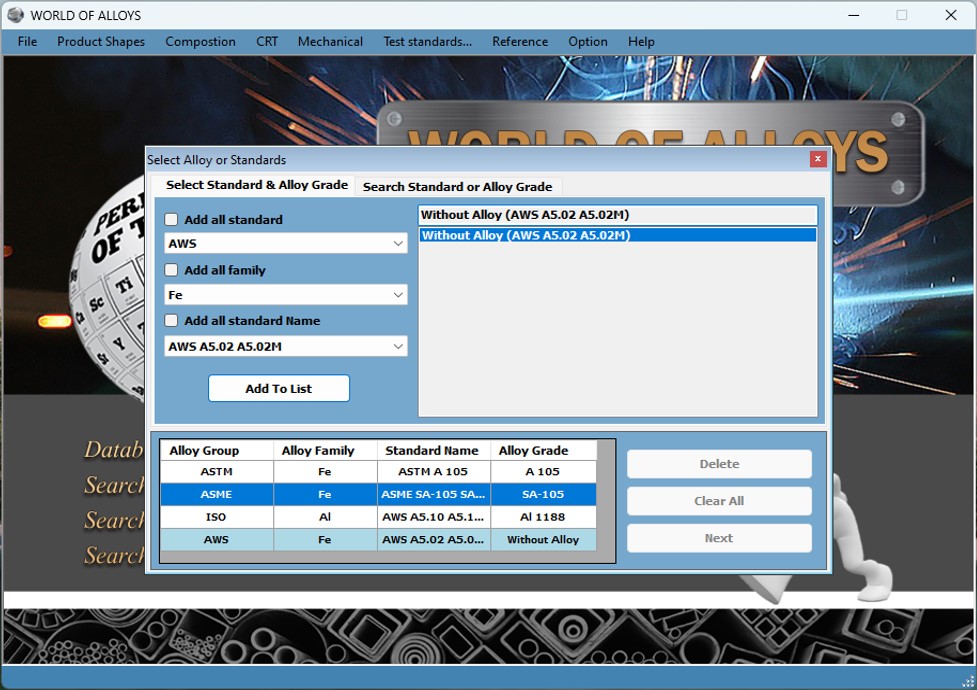The image size is (977, 690).
Task: Switch to Select Standard & Alloy Grade tab
Action: click(256, 185)
